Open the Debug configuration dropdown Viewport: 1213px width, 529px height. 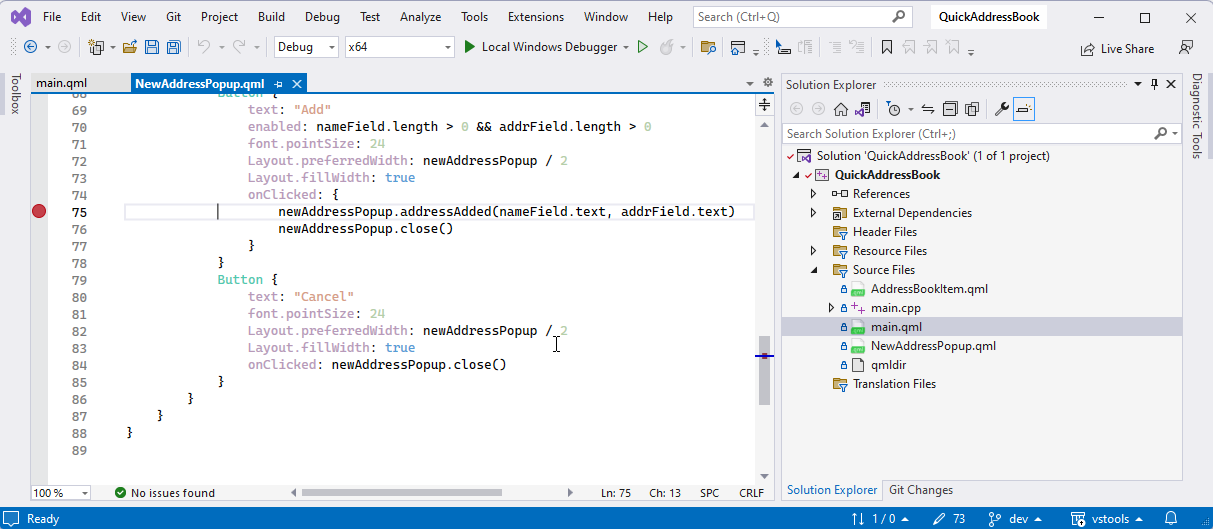(330, 47)
